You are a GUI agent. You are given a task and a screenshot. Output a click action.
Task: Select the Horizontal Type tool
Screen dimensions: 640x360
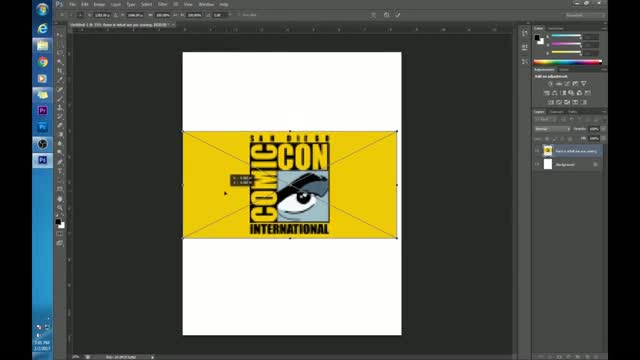[60, 171]
